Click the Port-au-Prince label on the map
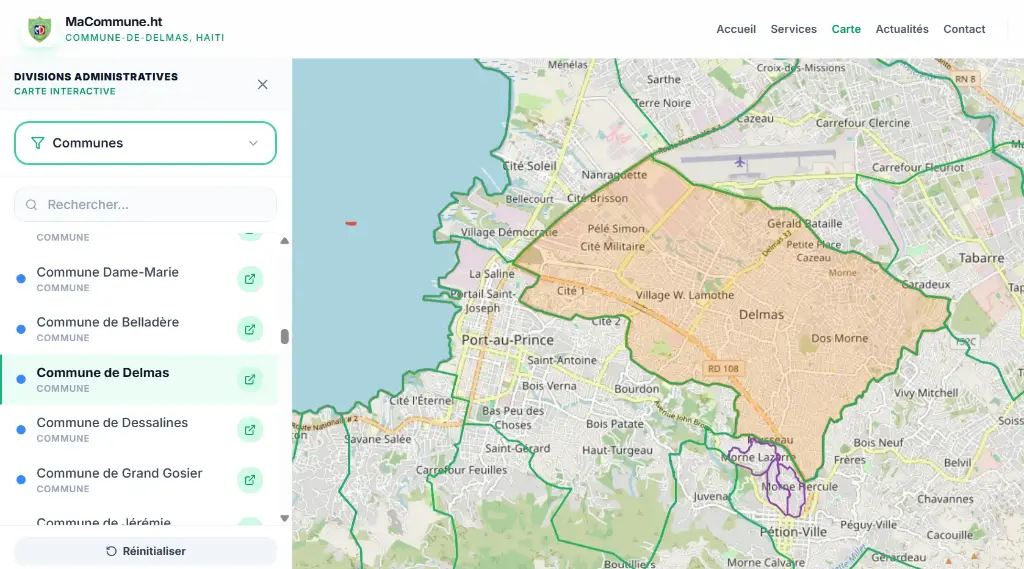Viewport: 1024px width, 569px height. (507, 340)
